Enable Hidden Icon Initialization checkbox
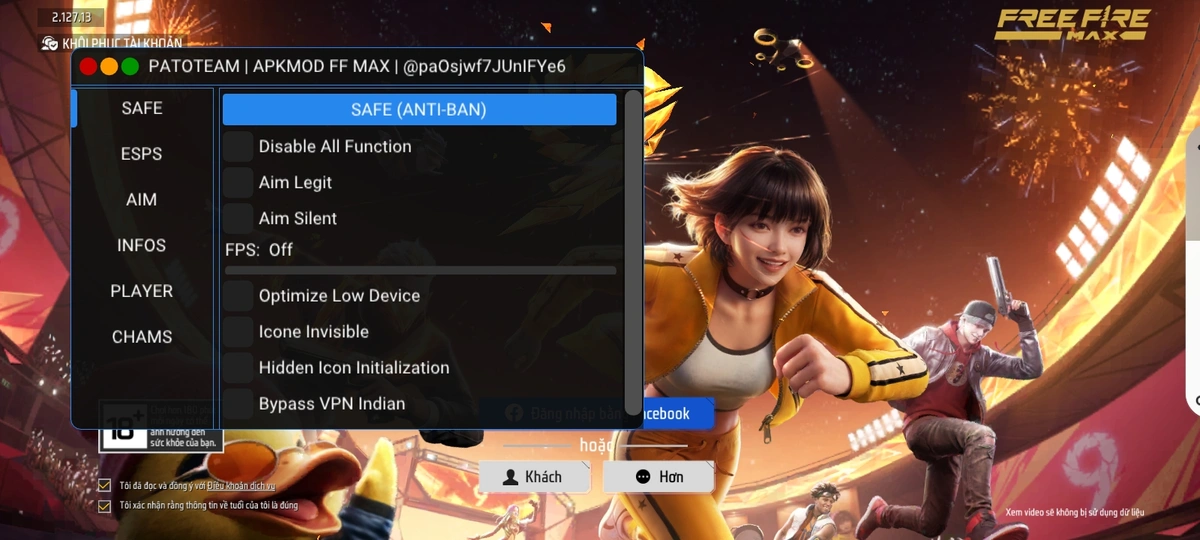 pyautogui.click(x=238, y=368)
